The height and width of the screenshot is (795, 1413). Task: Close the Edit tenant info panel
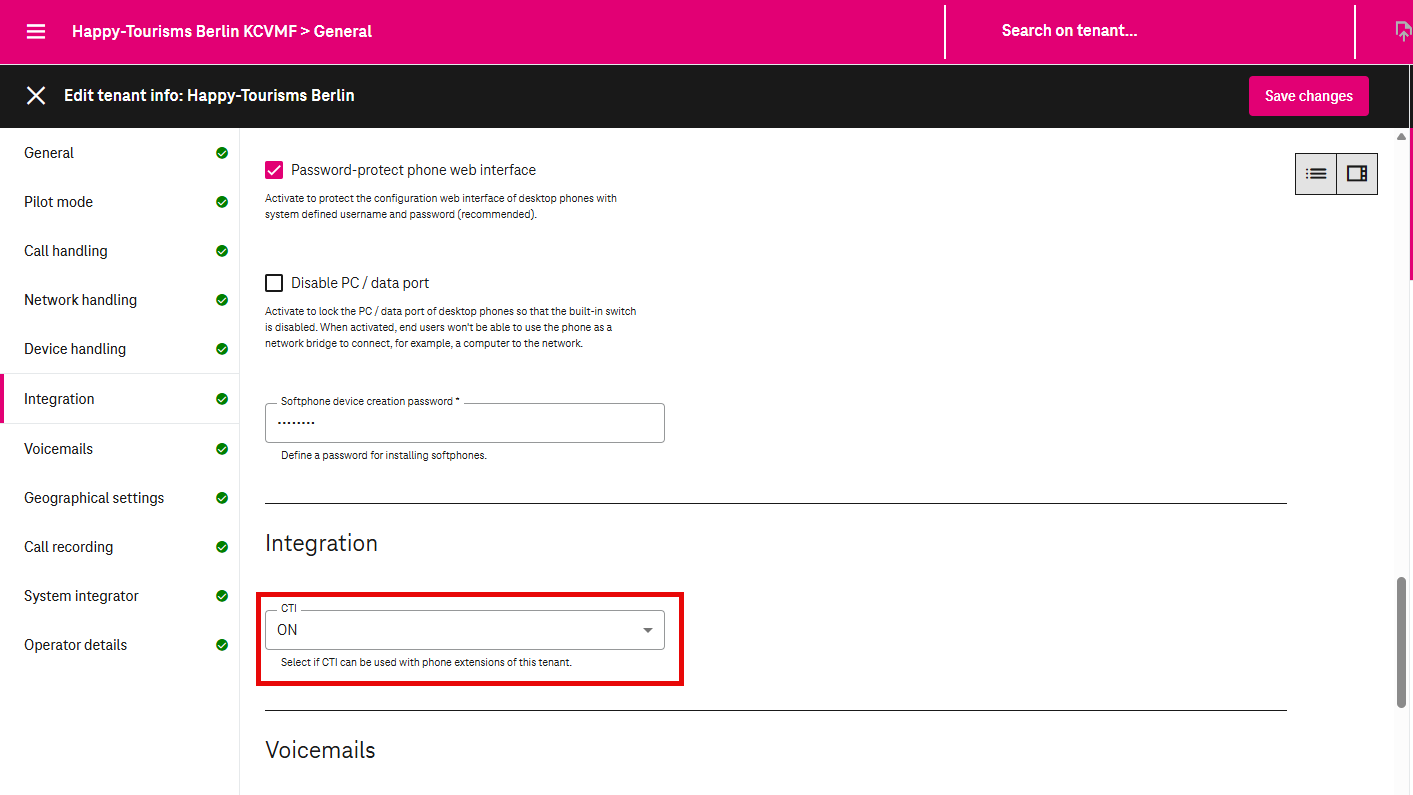click(x=36, y=95)
